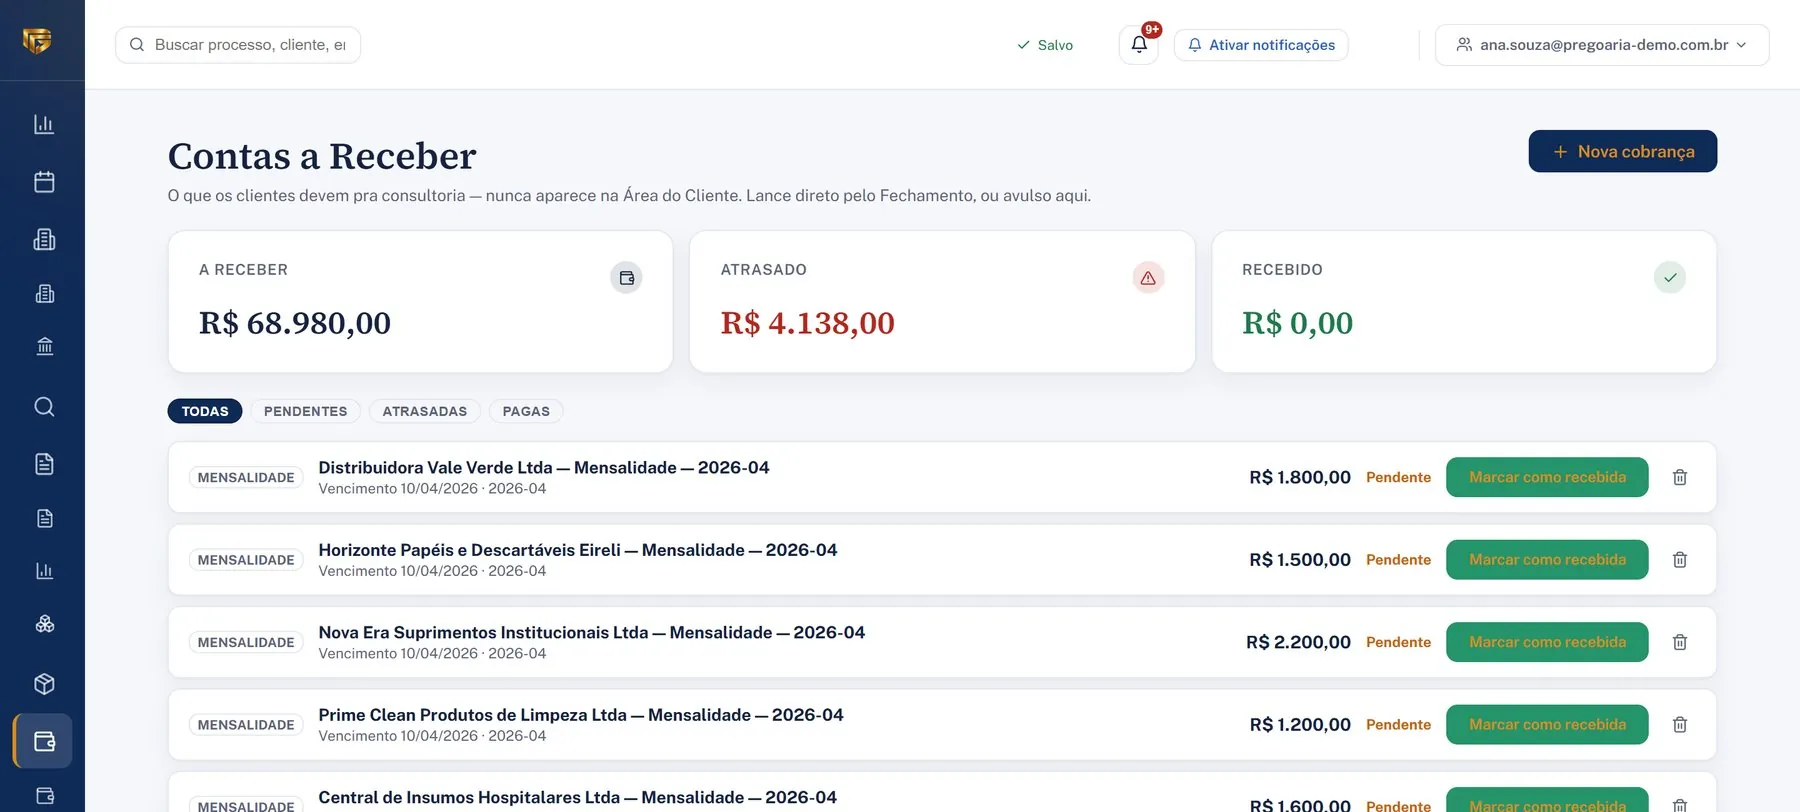Mark Distribuidora Vale Verde charge as recebida

pyautogui.click(x=1547, y=478)
